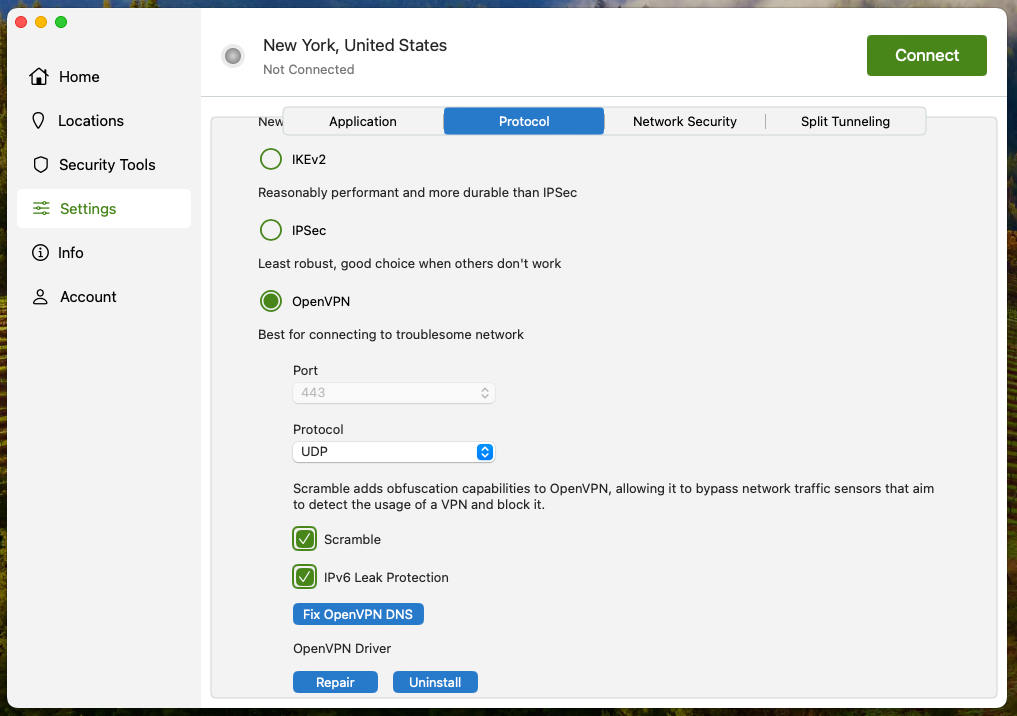1017x716 pixels.
Task: Disable the IPv6 Leak Protection checkbox
Action: coord(304,577)
